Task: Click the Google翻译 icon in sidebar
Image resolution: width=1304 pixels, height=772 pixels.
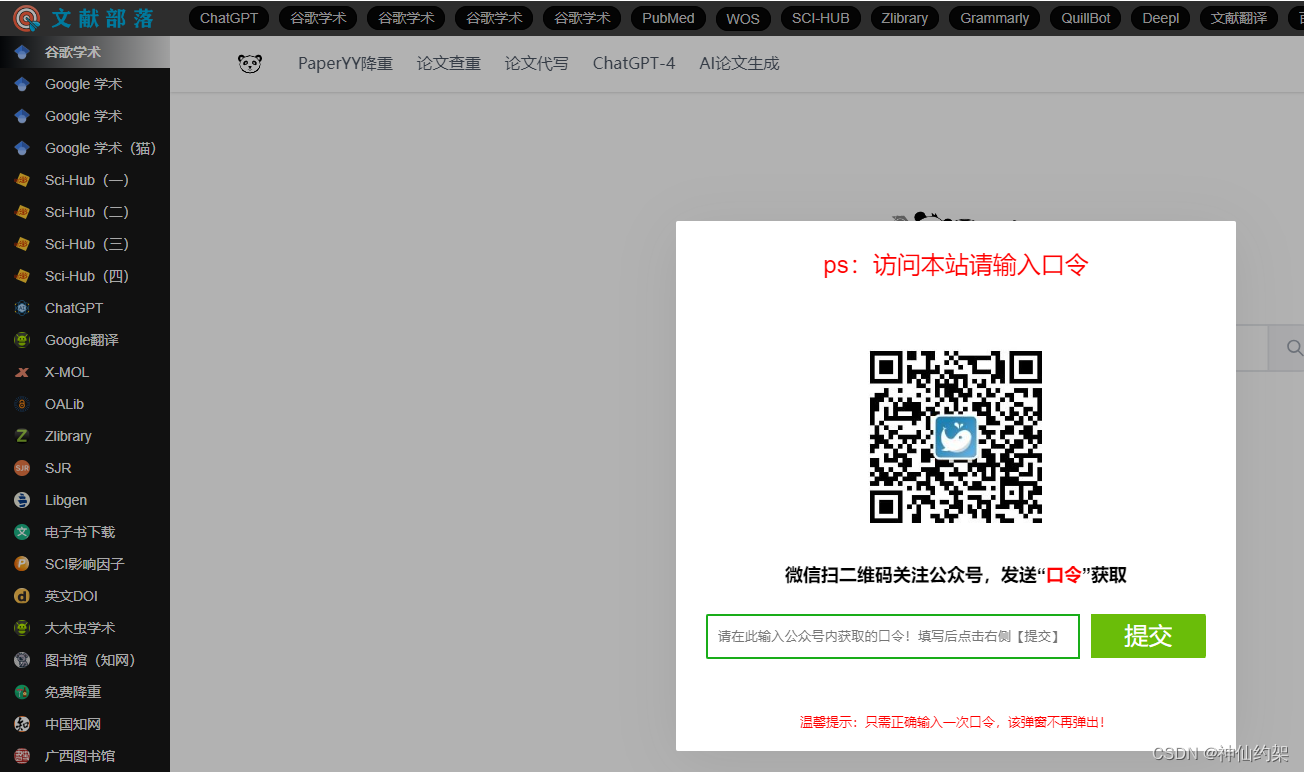Action: 22,340
